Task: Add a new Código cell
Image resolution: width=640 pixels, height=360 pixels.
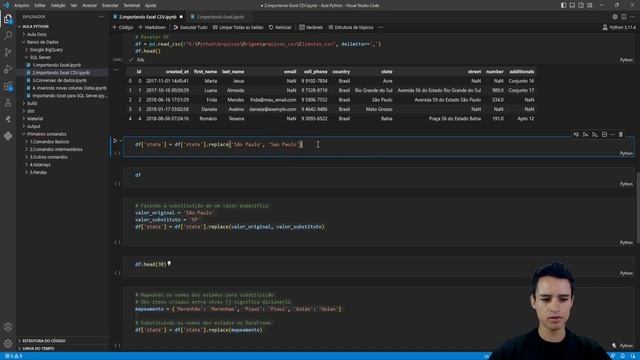Action: click(x=122, y=27)
